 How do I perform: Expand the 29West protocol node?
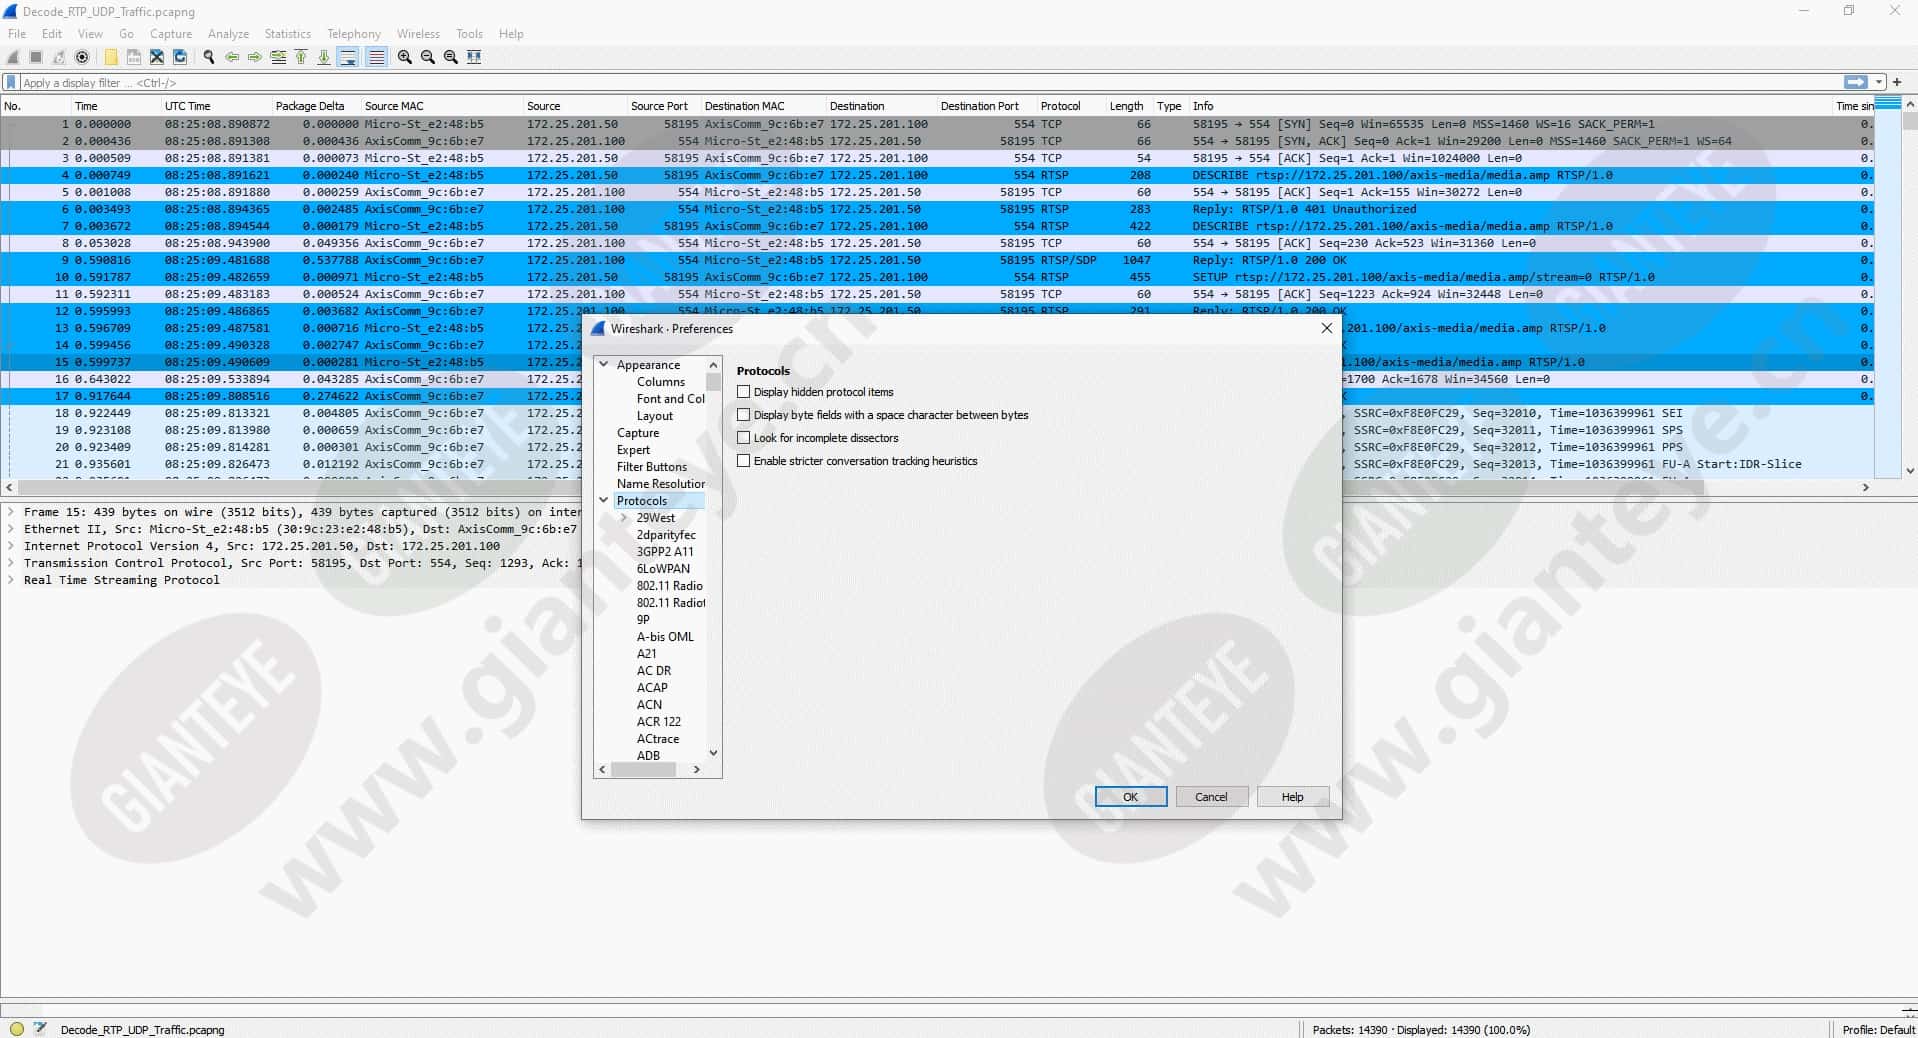(x=624, y=517)
